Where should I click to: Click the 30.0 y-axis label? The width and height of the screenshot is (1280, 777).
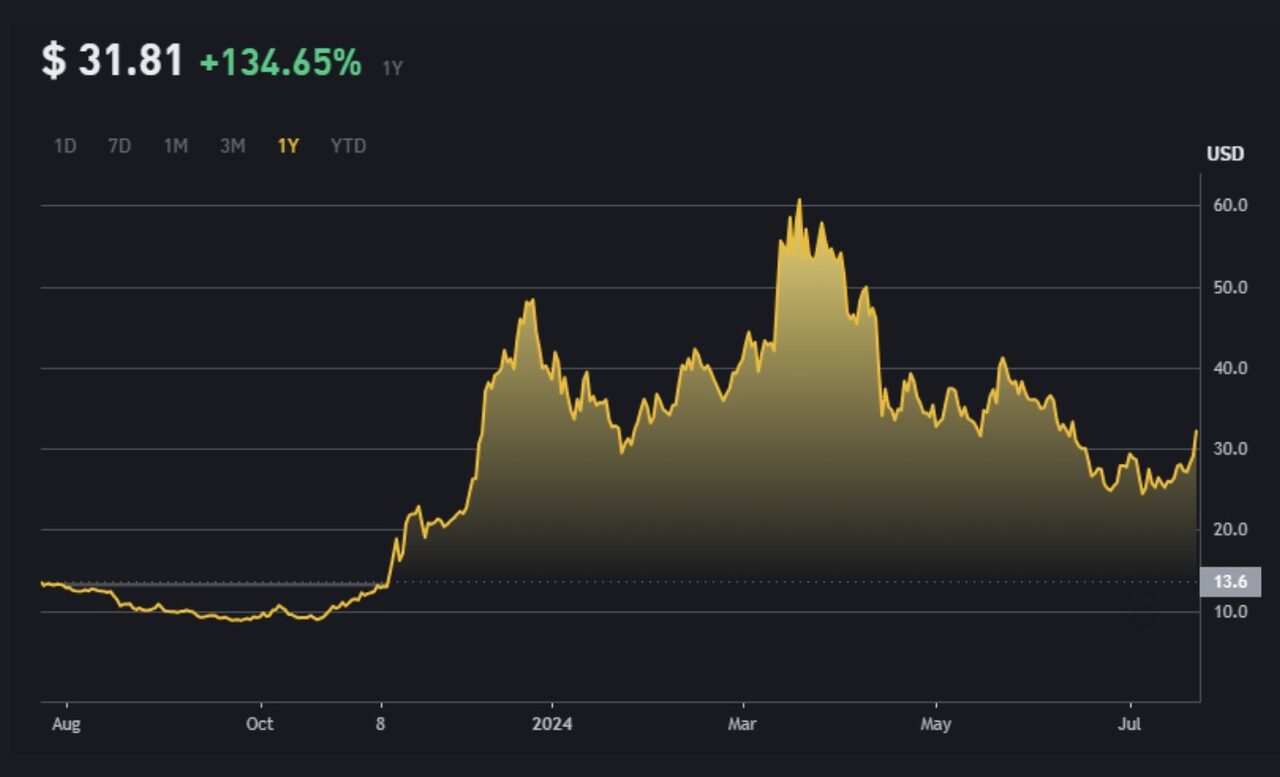(1229, 449)
